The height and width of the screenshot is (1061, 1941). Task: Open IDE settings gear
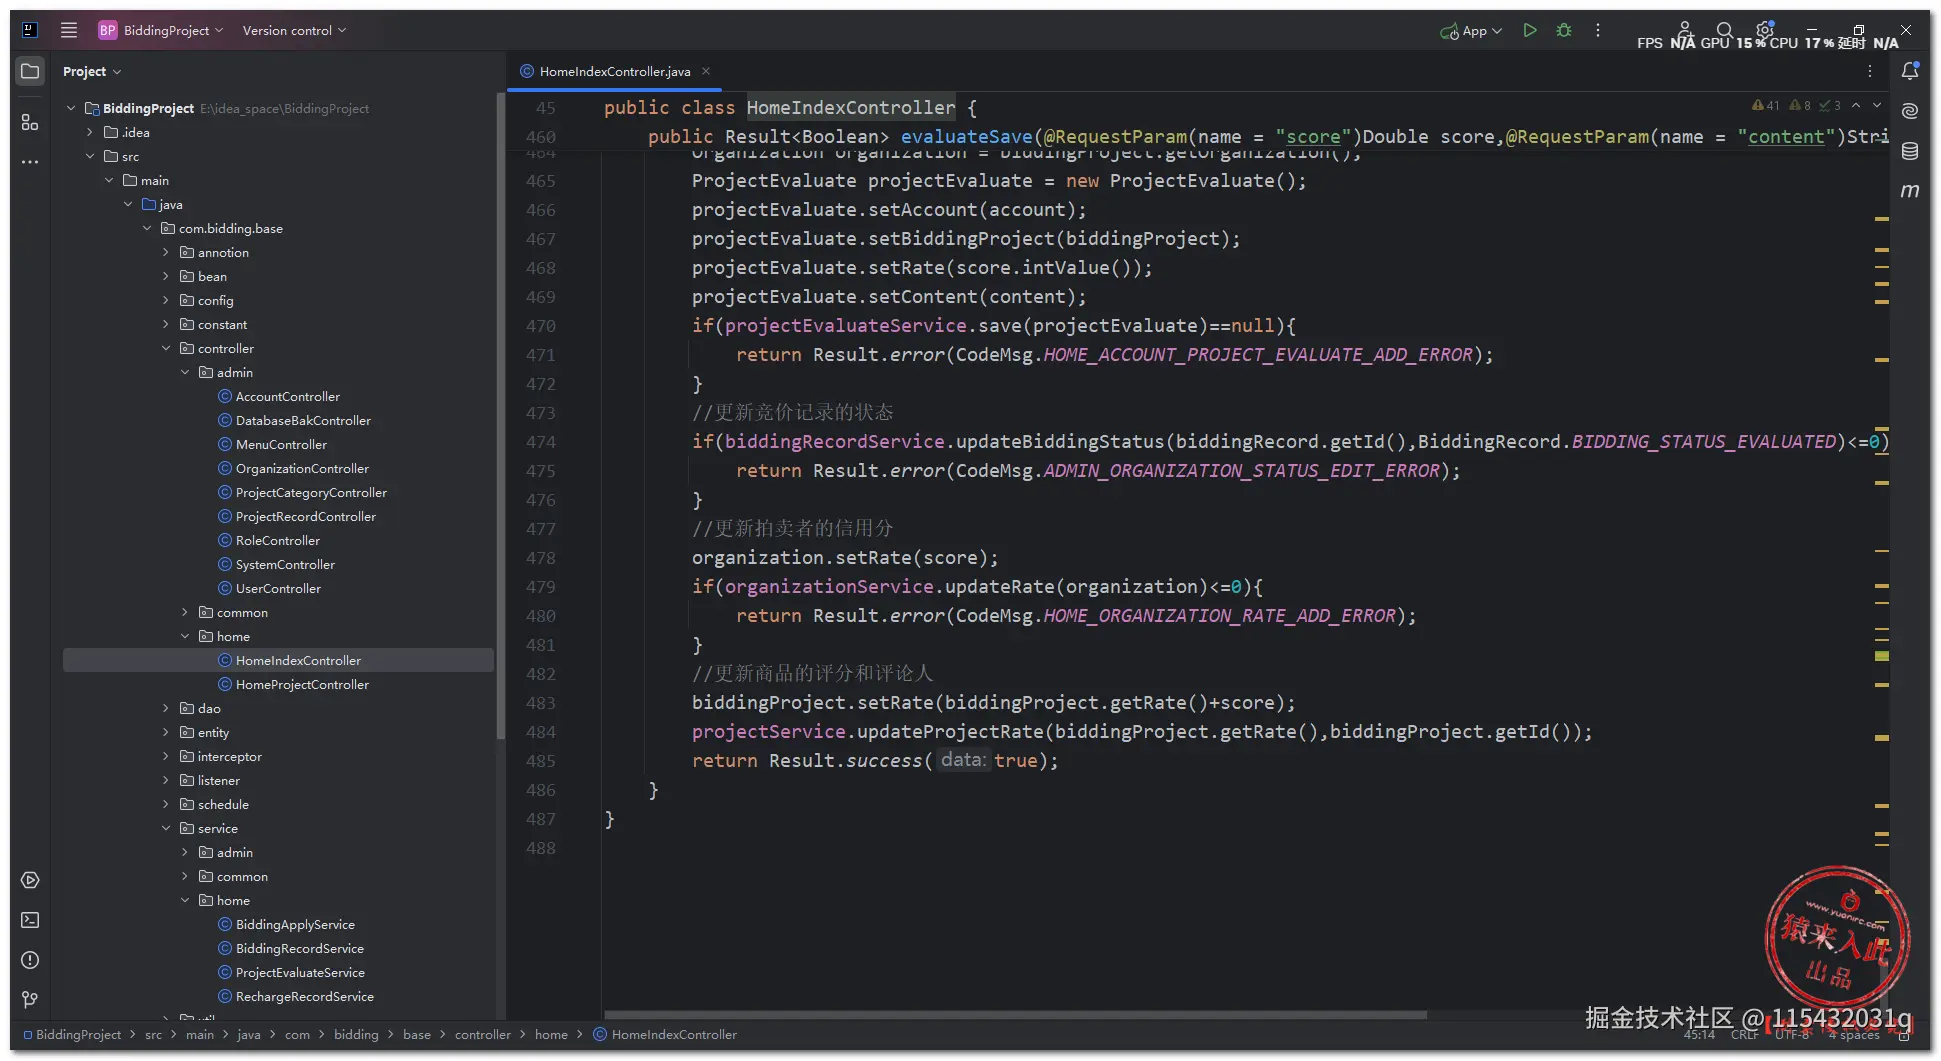(1765, 30)
